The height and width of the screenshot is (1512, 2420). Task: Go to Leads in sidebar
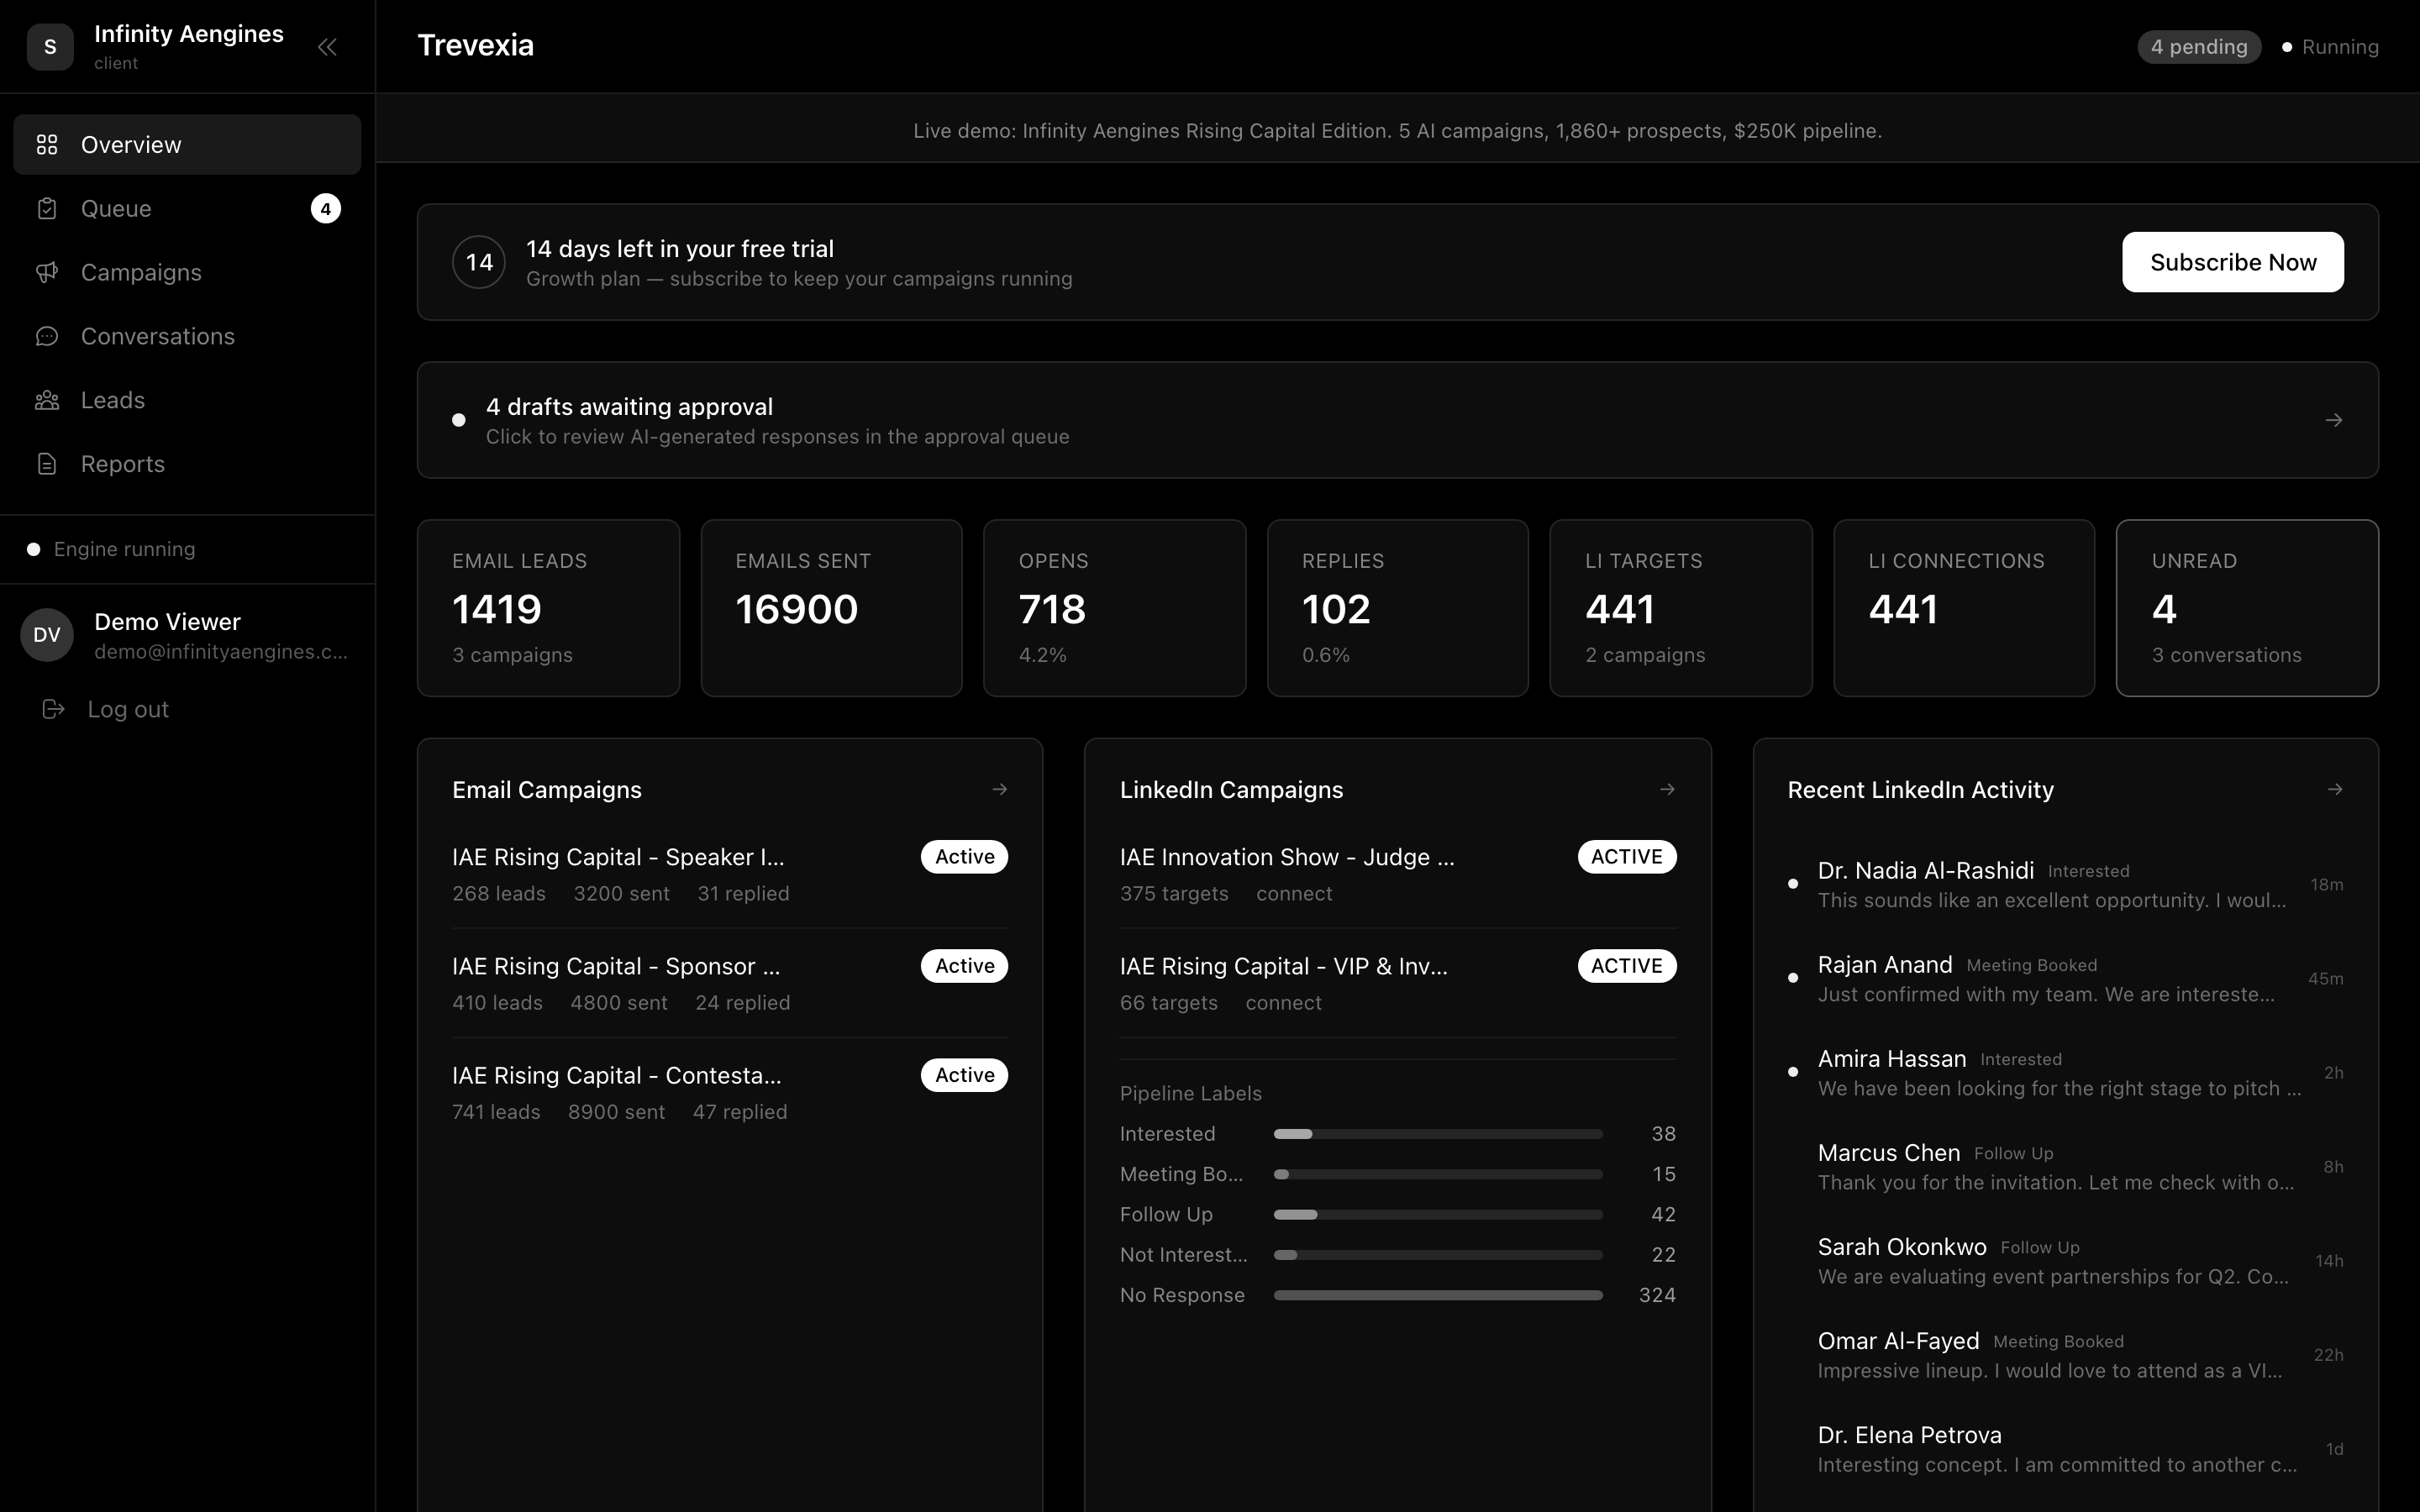pyautogui.click(x=113, y=401)
